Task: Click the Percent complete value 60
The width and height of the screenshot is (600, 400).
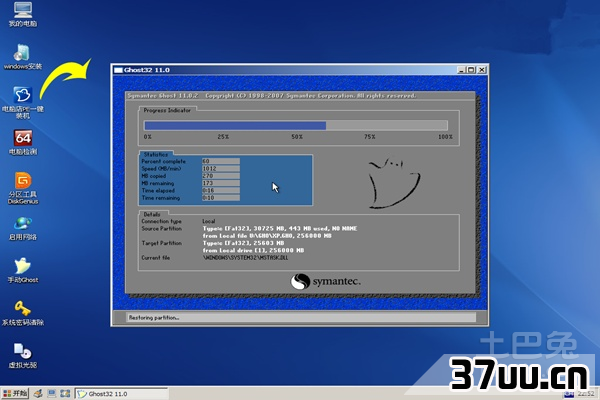Action: click(221, 161)
